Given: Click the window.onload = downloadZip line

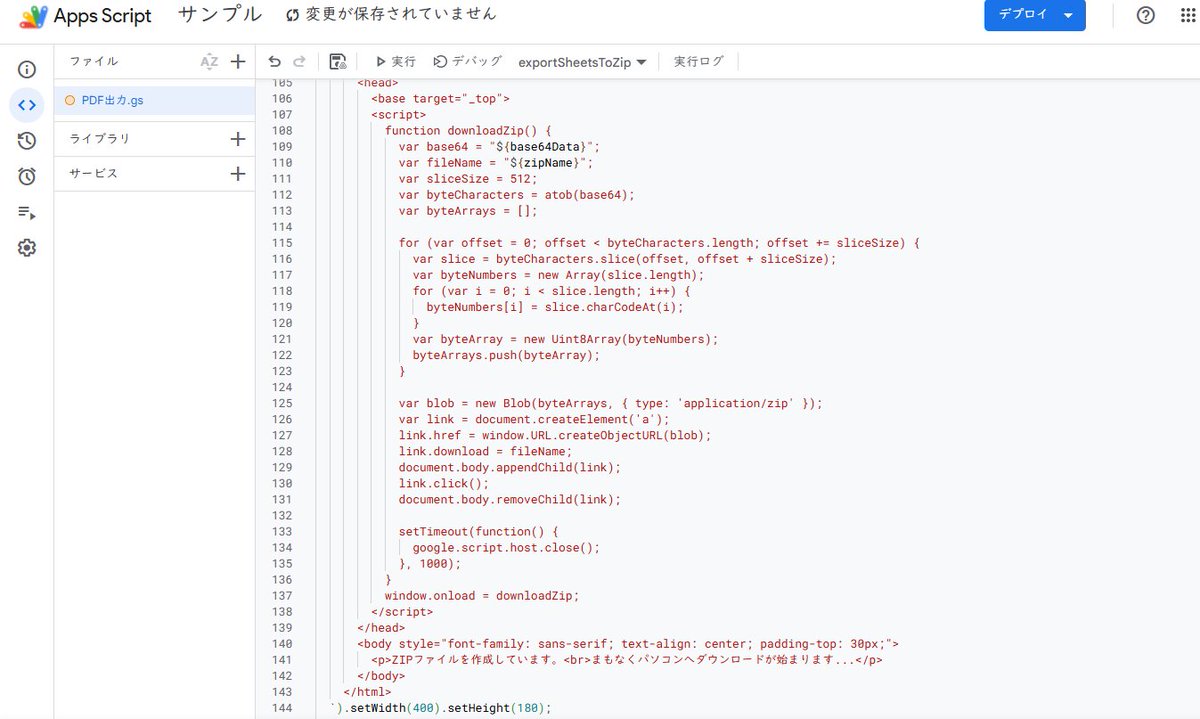Looking at the screenshot, I should tap(482, 595).
